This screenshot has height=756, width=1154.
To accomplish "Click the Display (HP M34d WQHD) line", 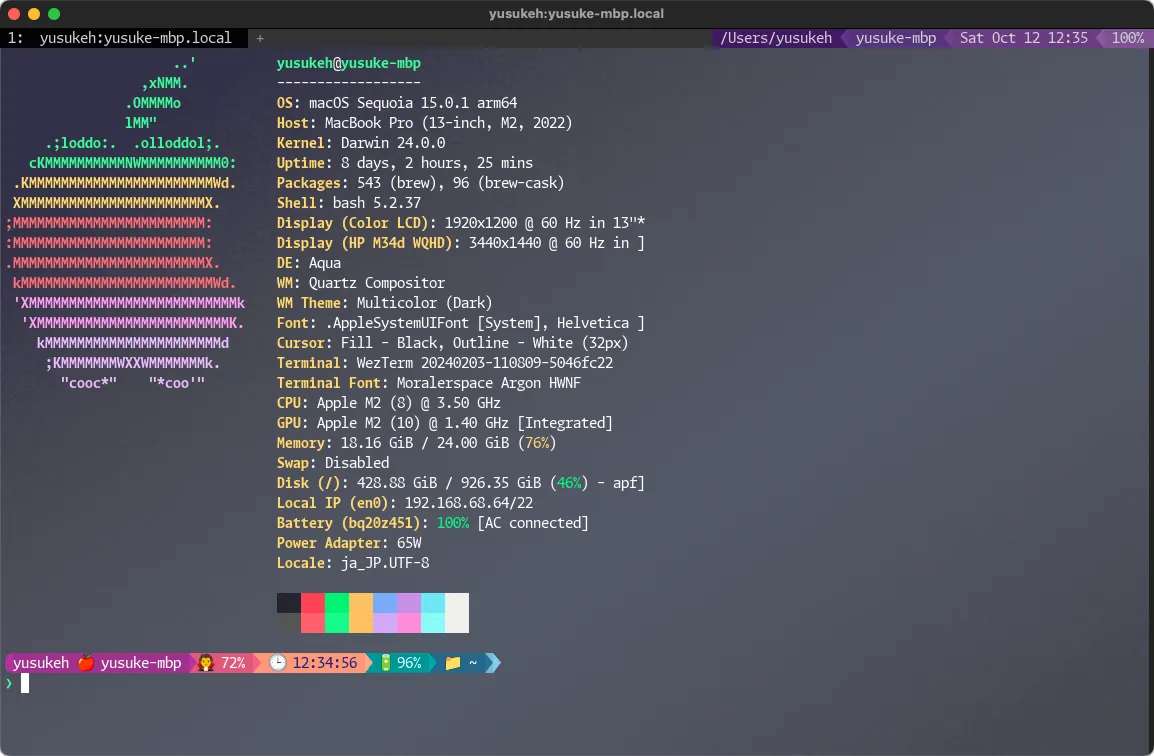I will pos(461,242).
